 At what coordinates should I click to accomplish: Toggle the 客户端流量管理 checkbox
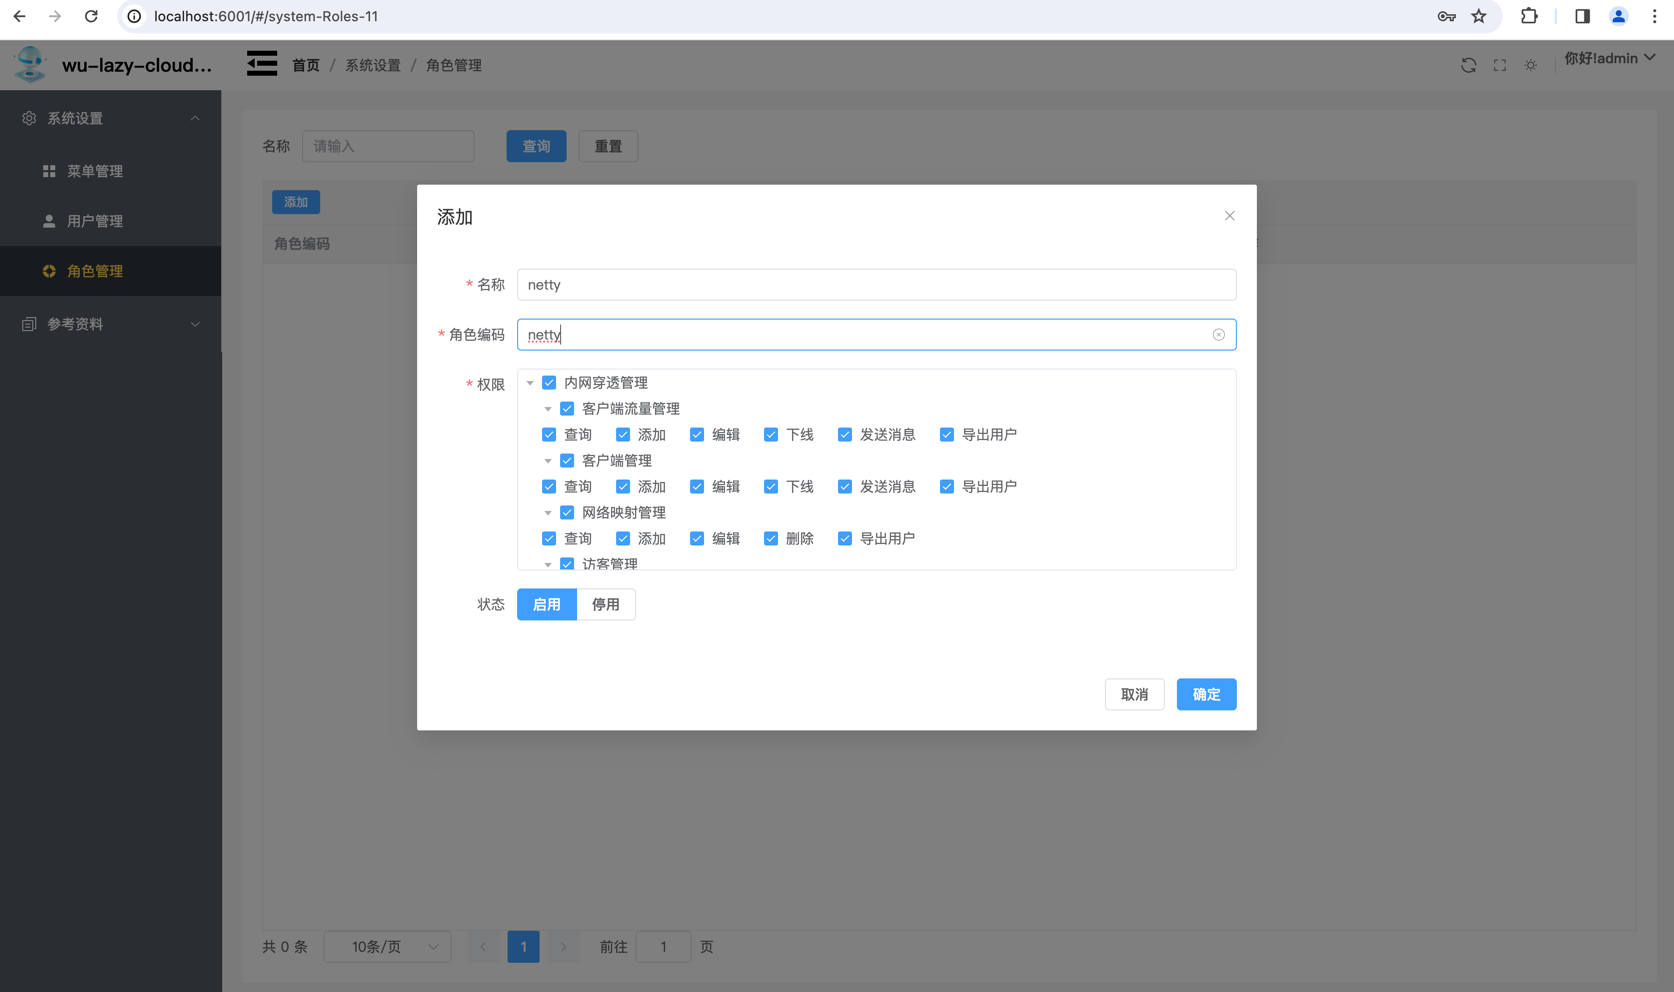coord(567,409)
